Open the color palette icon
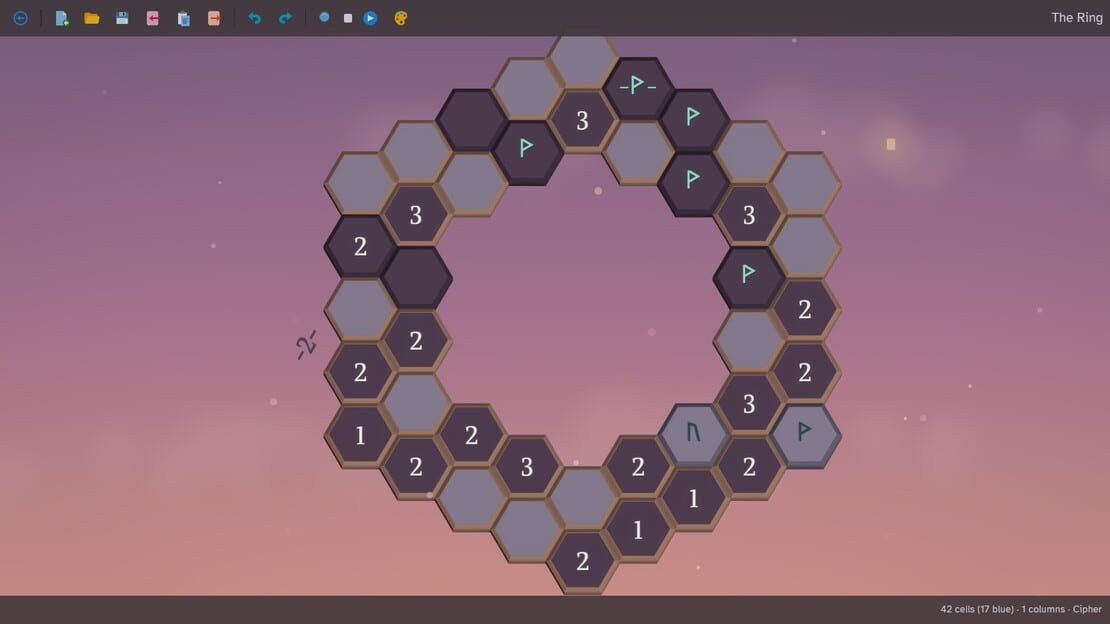Screen dimensions: 1110x624 (x=401, y=18)
